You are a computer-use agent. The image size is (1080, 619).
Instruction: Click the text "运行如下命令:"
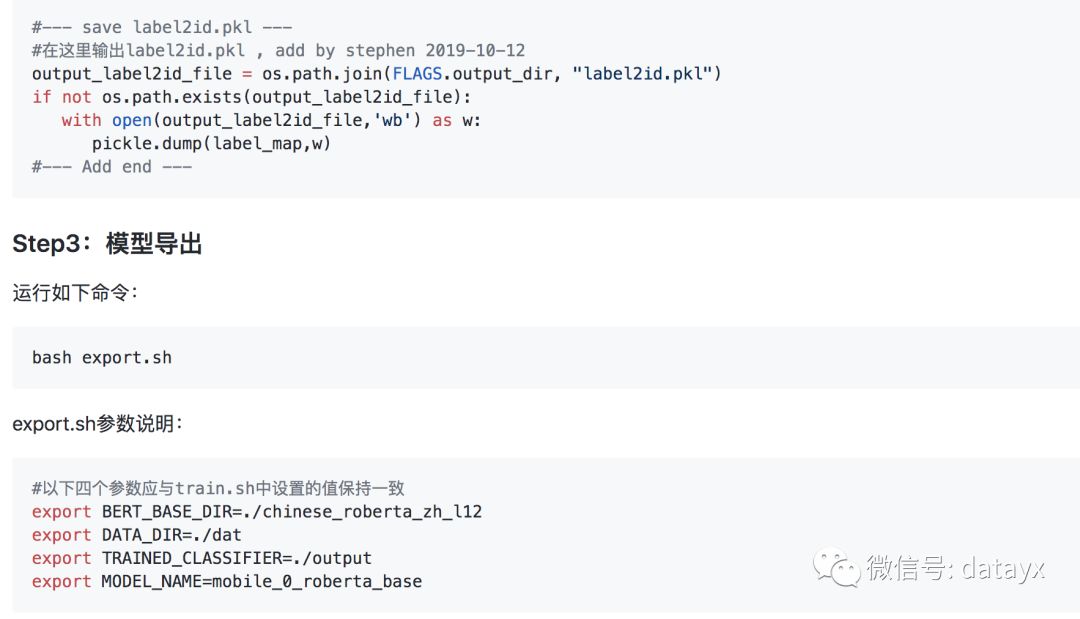pyautogui.click(x=75, y=293)
